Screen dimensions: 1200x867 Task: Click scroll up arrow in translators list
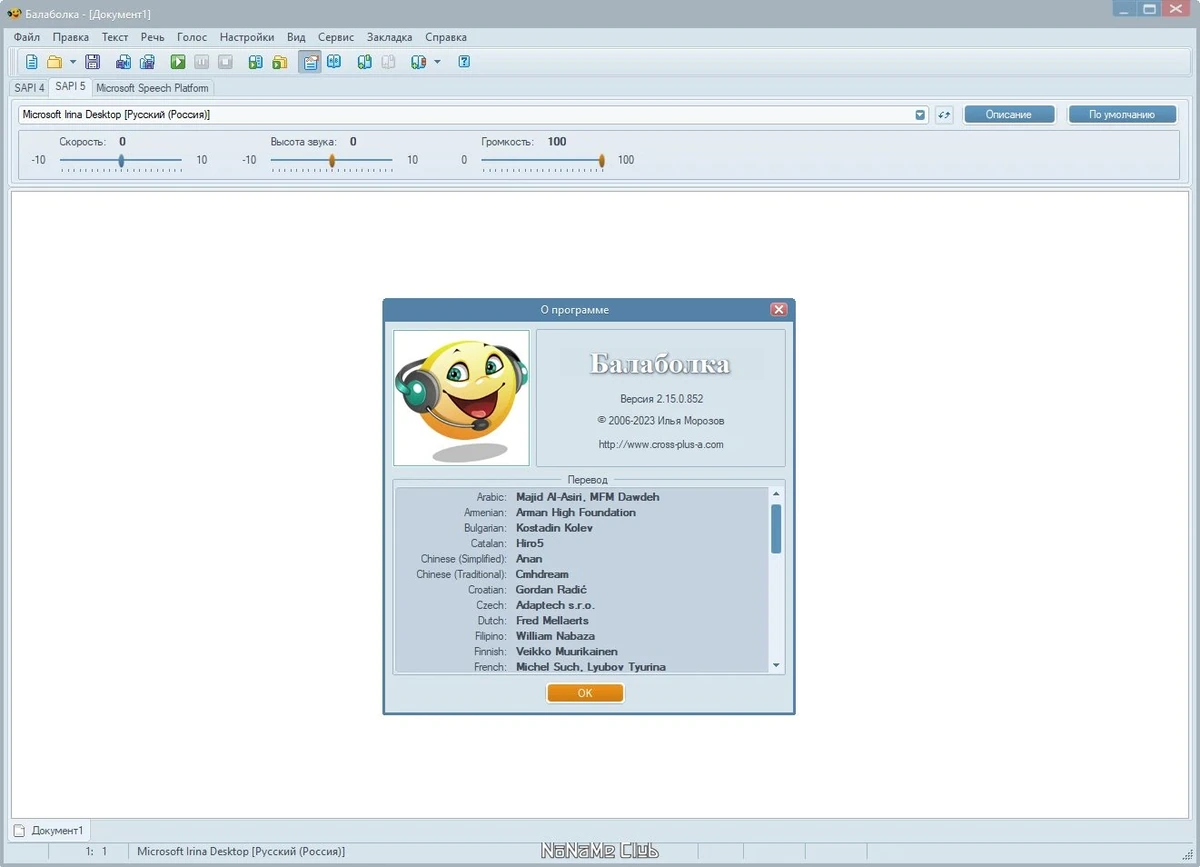(776, 493)
